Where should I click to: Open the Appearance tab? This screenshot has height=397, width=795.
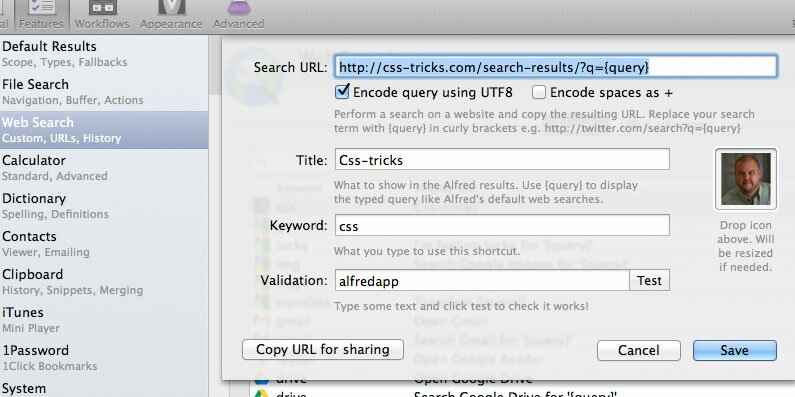tap(171, 16)
